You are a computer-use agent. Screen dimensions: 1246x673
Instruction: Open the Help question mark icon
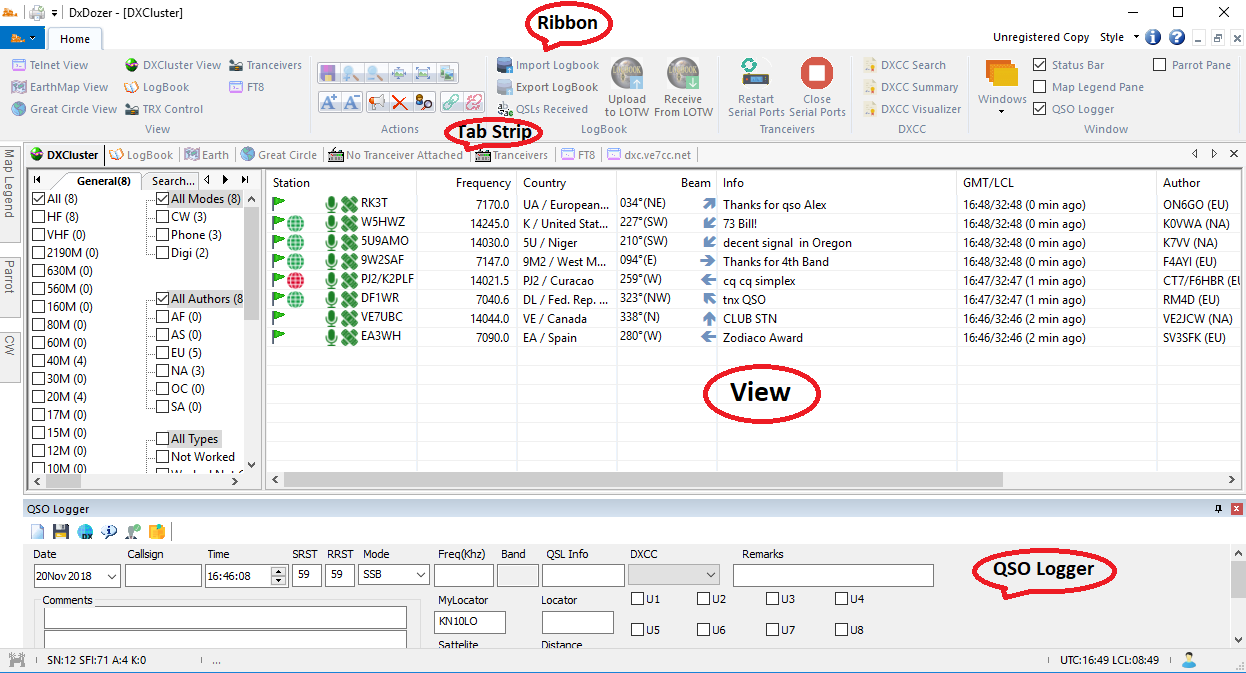pos(1176,37)
